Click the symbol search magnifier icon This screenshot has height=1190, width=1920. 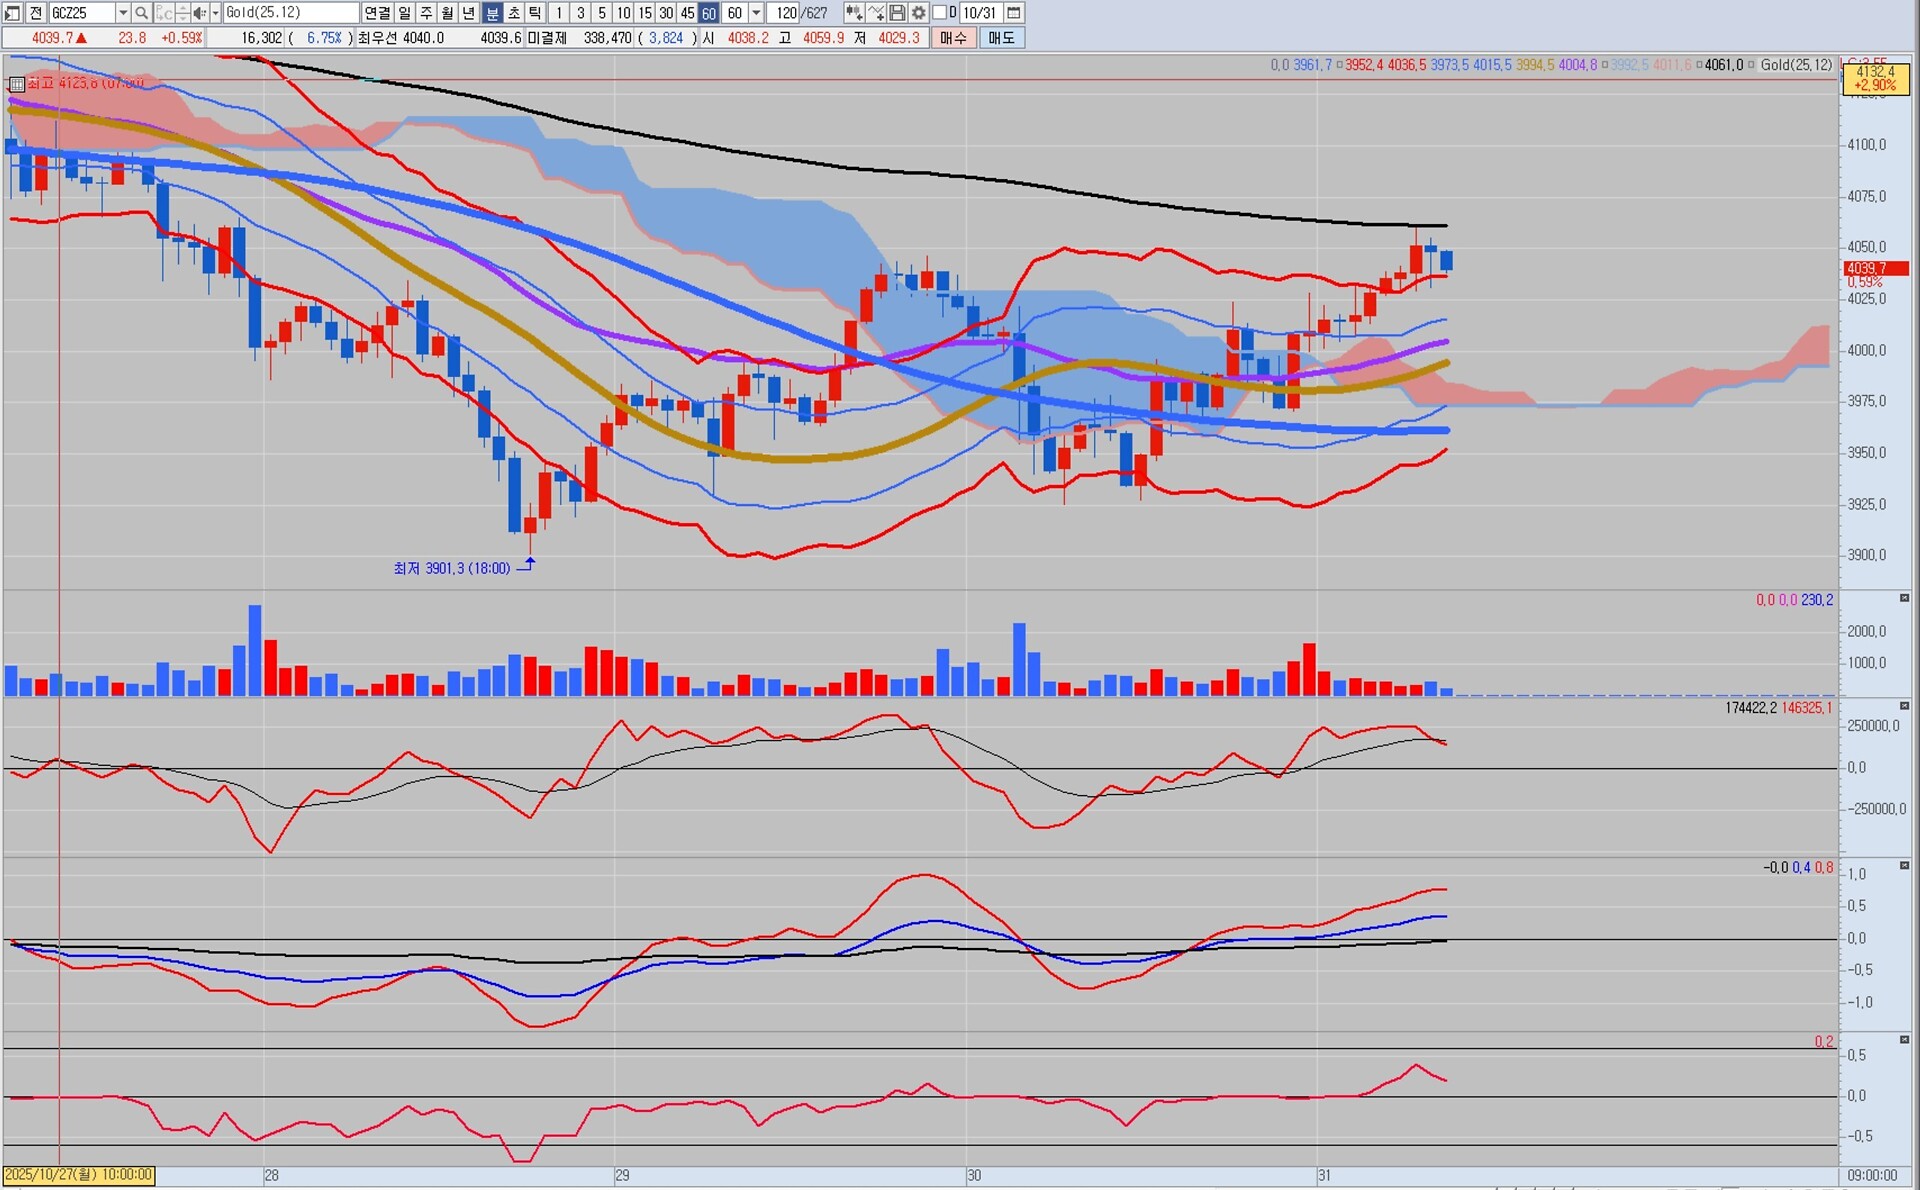[141, 13]
